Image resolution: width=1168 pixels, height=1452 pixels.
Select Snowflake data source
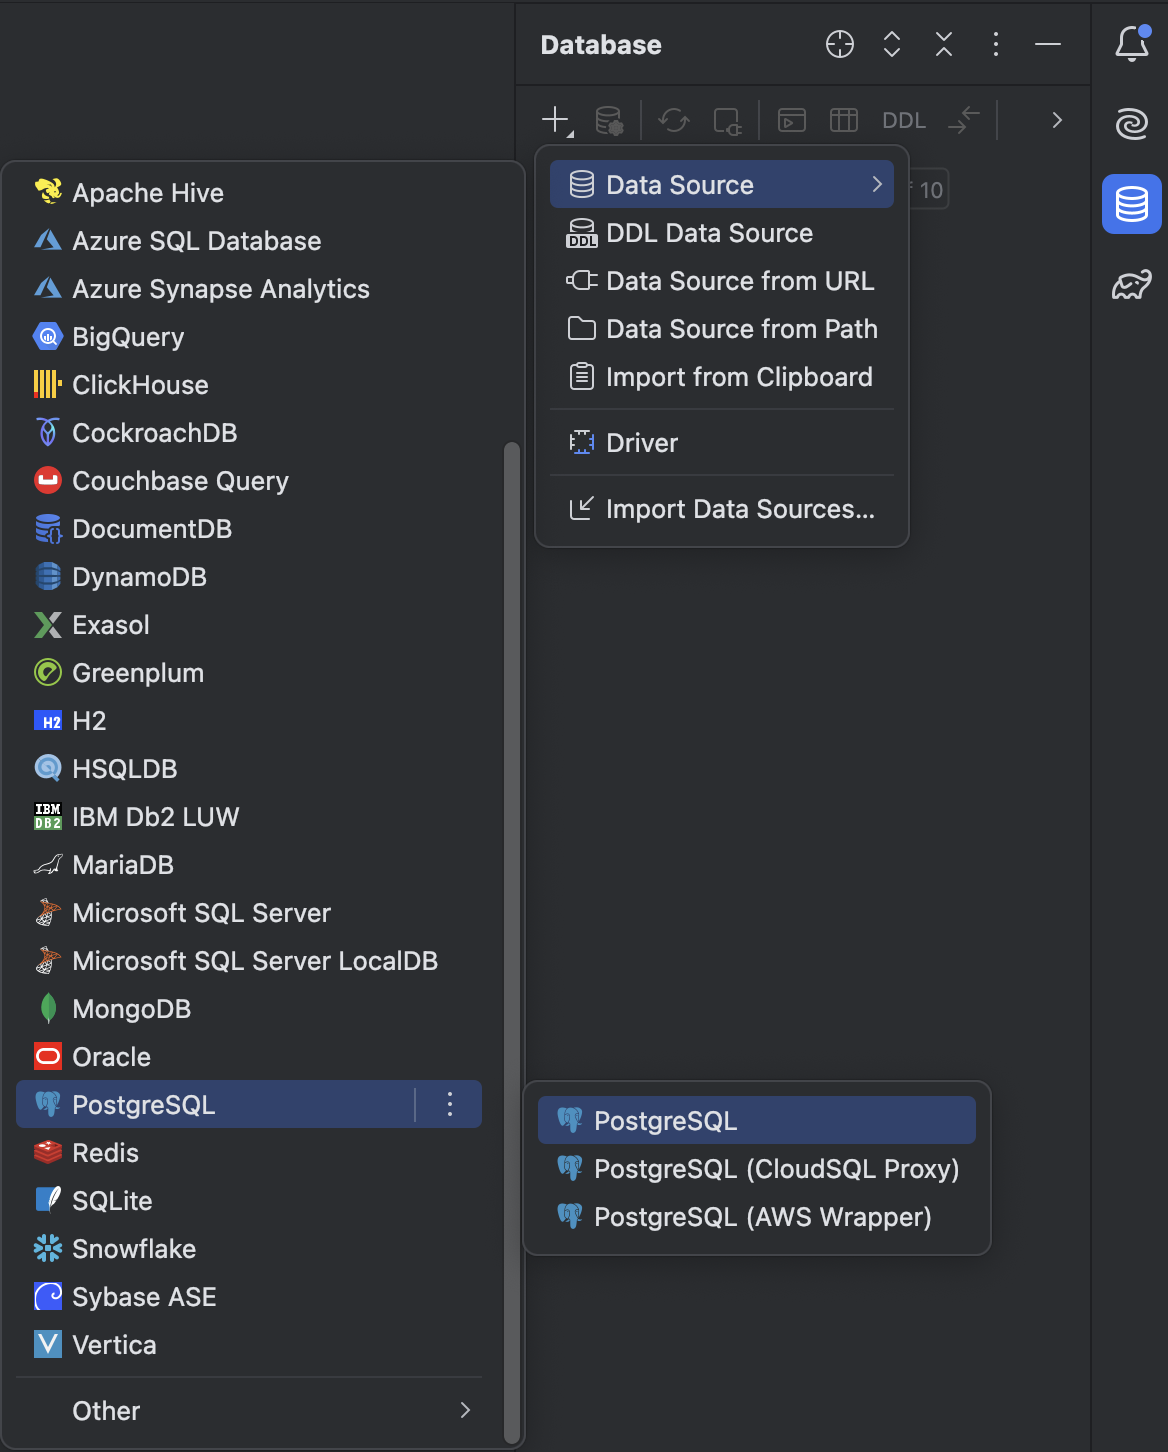point(249,1249)
